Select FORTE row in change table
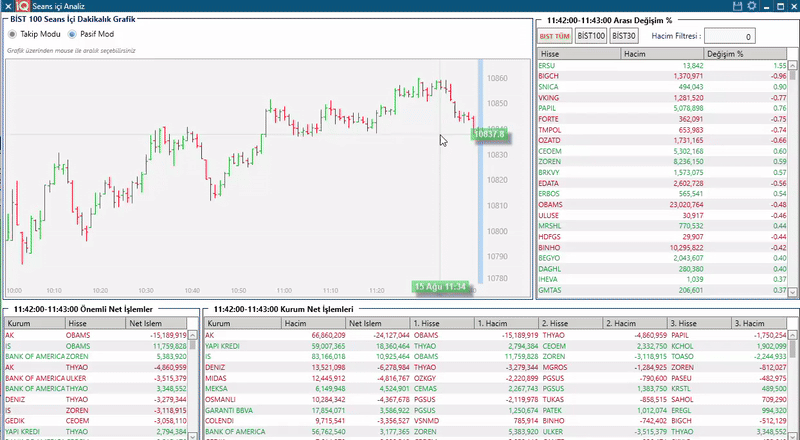Screen dimensions: 800x440 click(x=662, y=119)
